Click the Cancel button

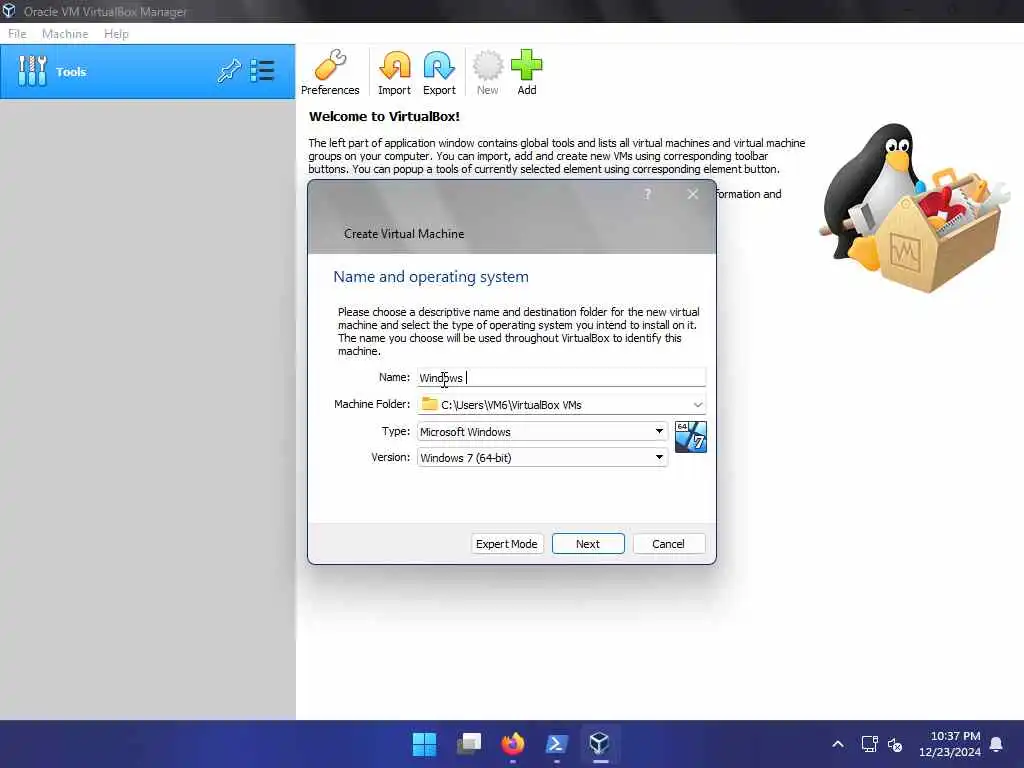[668, 544]
